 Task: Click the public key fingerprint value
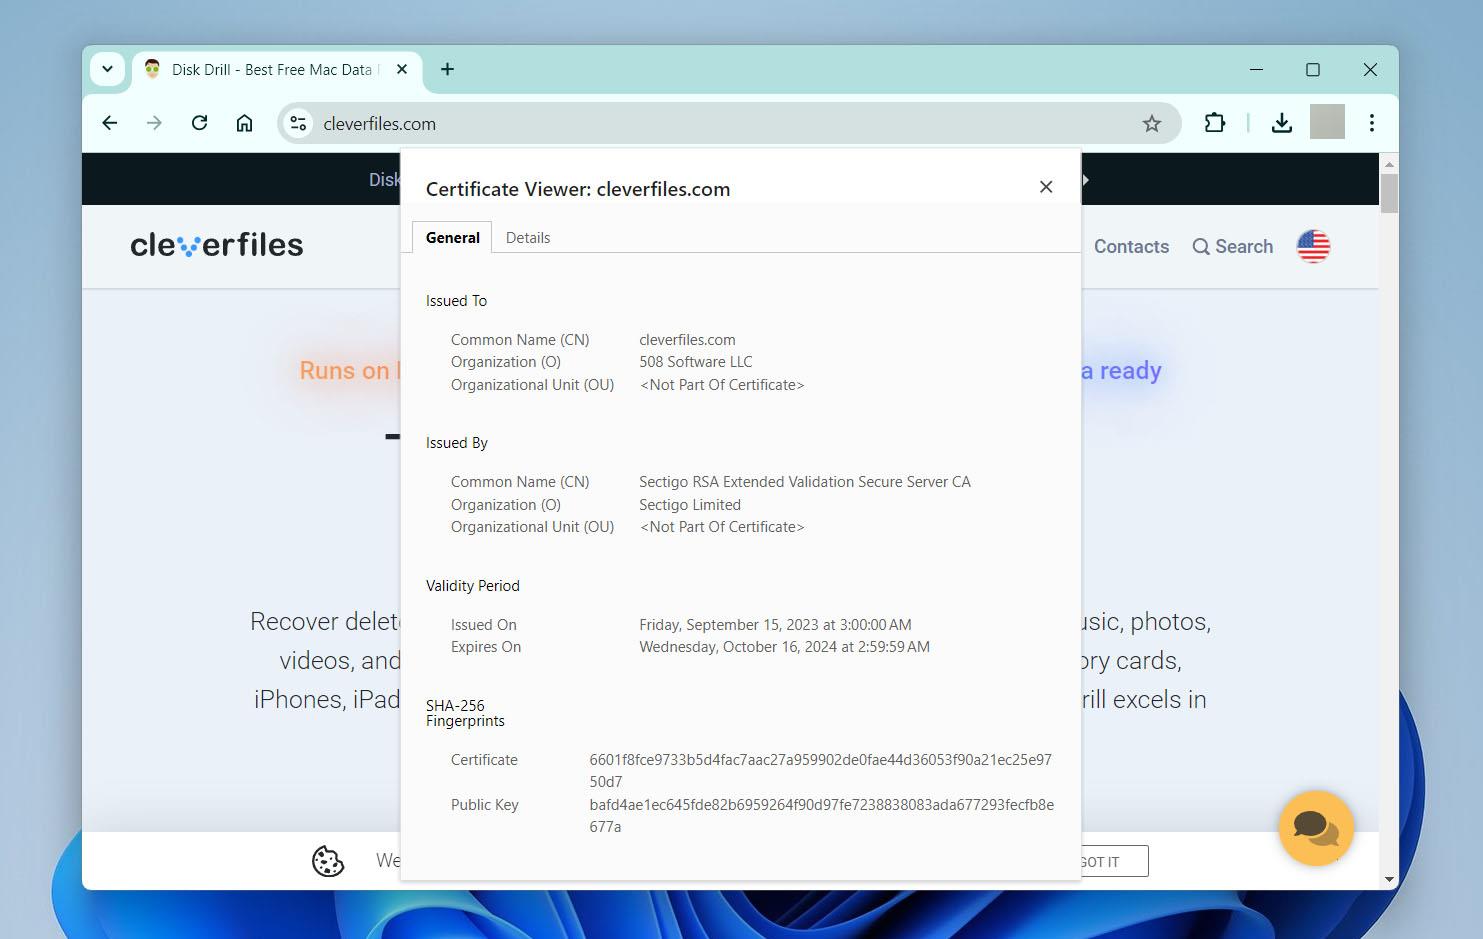click(x=821, y=816)
